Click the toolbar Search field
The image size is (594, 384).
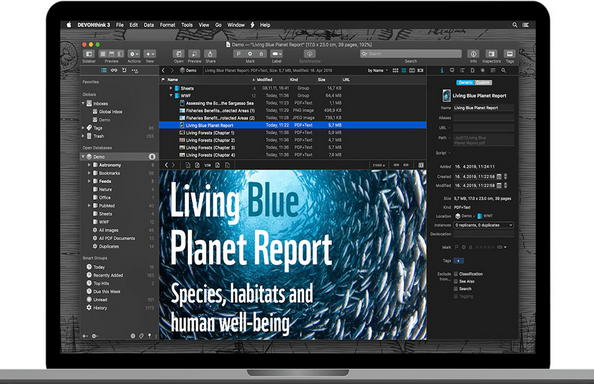(x=411, y=54)
